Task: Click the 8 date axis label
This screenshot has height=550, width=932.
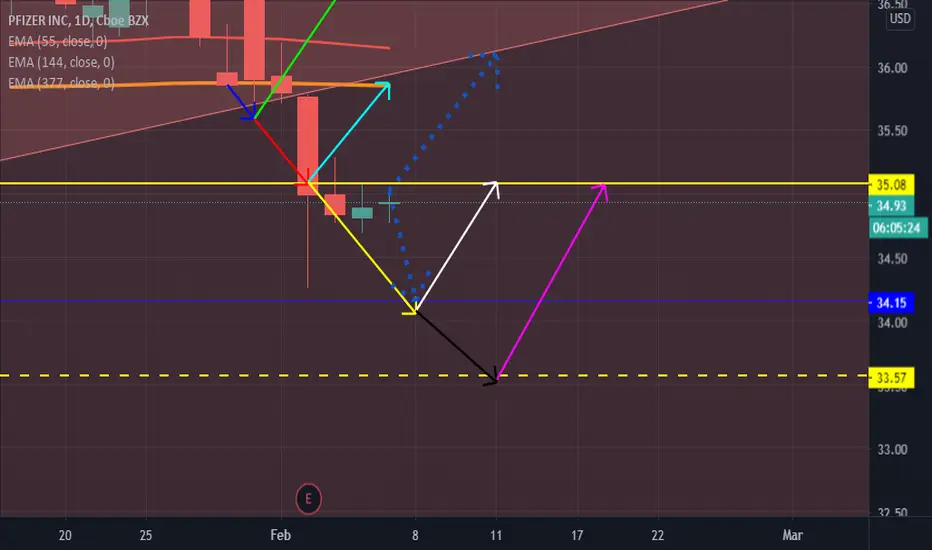Action: click(x=415, y=535)
